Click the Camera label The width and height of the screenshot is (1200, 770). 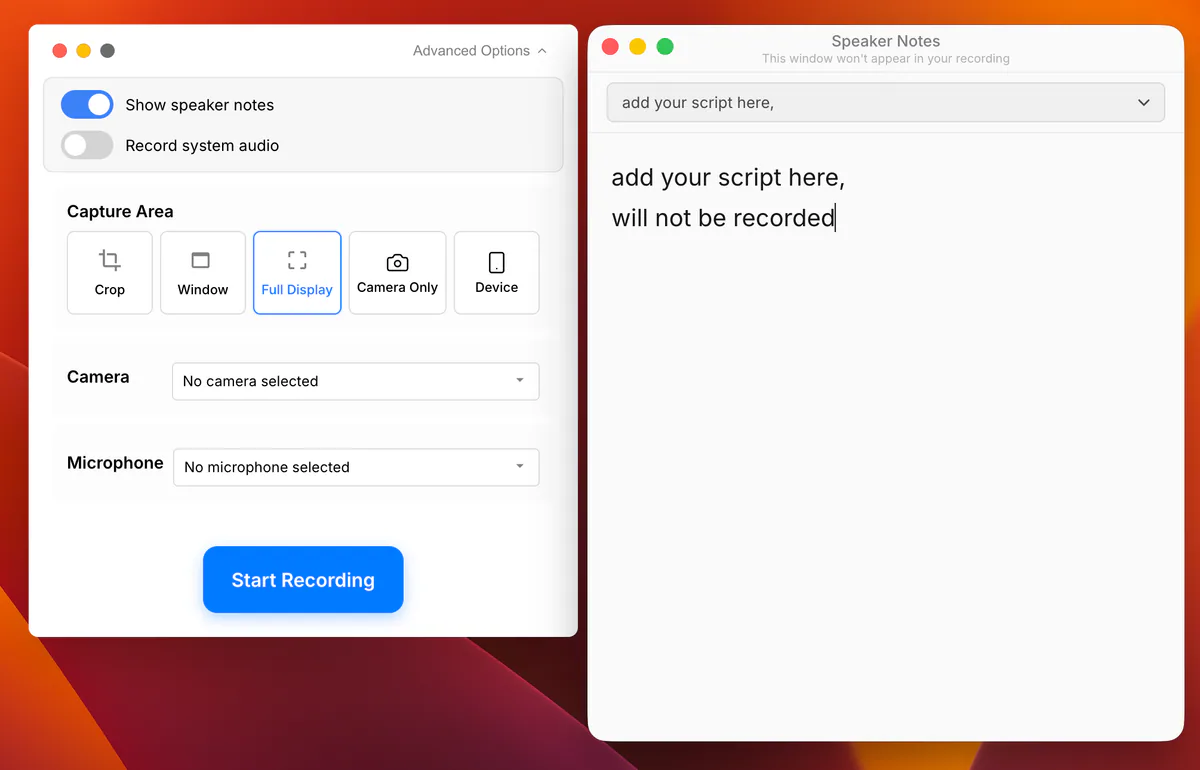click(x=98, y=377)
